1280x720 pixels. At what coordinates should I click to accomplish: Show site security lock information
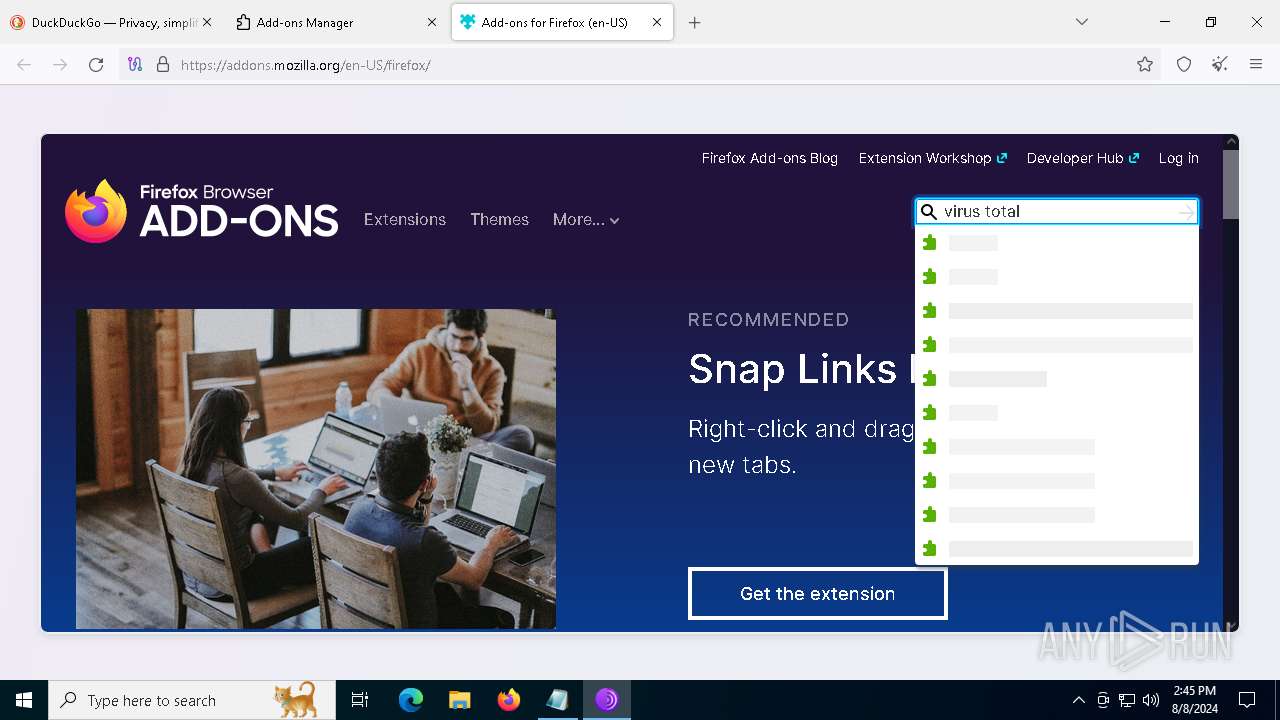point(163,64)
